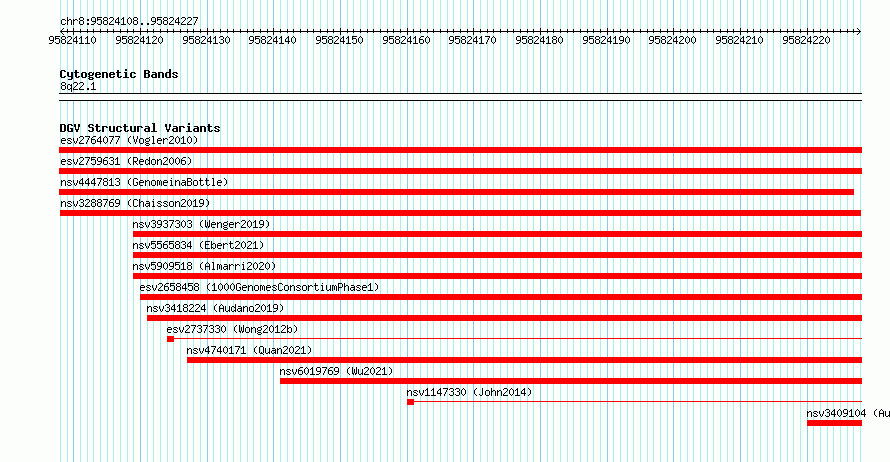Open the nsv3418224 (Audano2019) variant
This screenshot has width=890, height=462.
215,308
